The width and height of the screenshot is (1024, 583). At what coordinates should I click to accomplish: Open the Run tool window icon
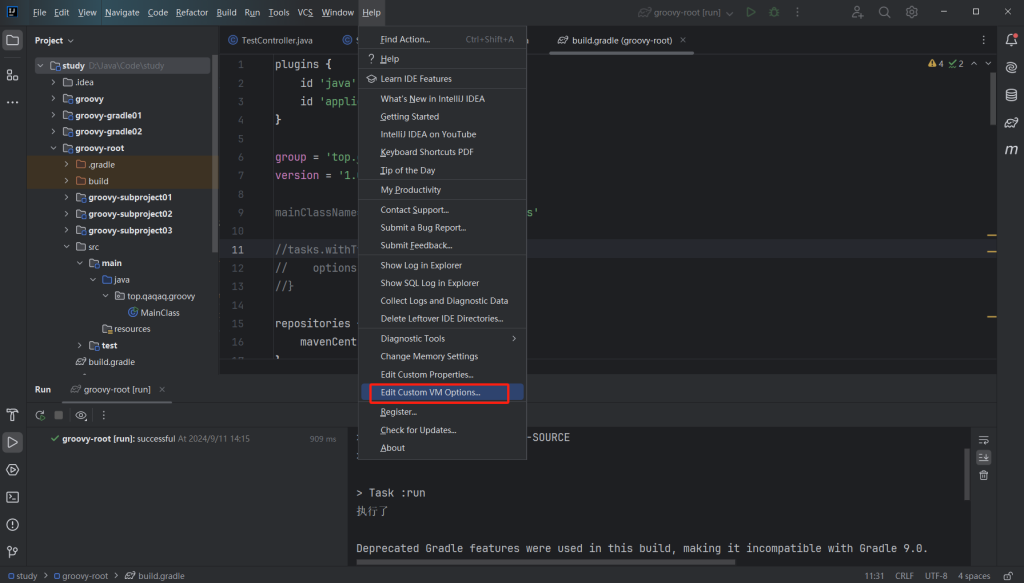[12, 442]
